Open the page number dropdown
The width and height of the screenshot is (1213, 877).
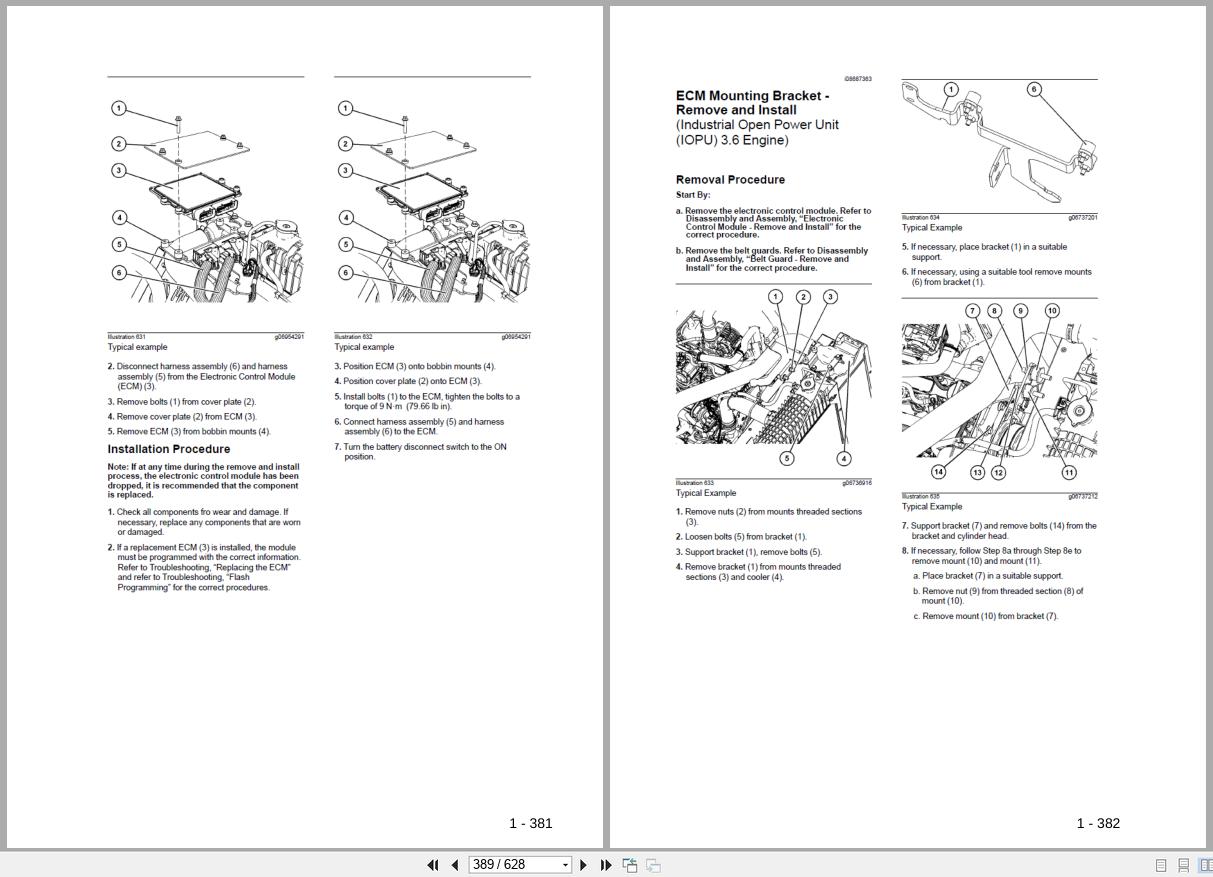point(565,864)
